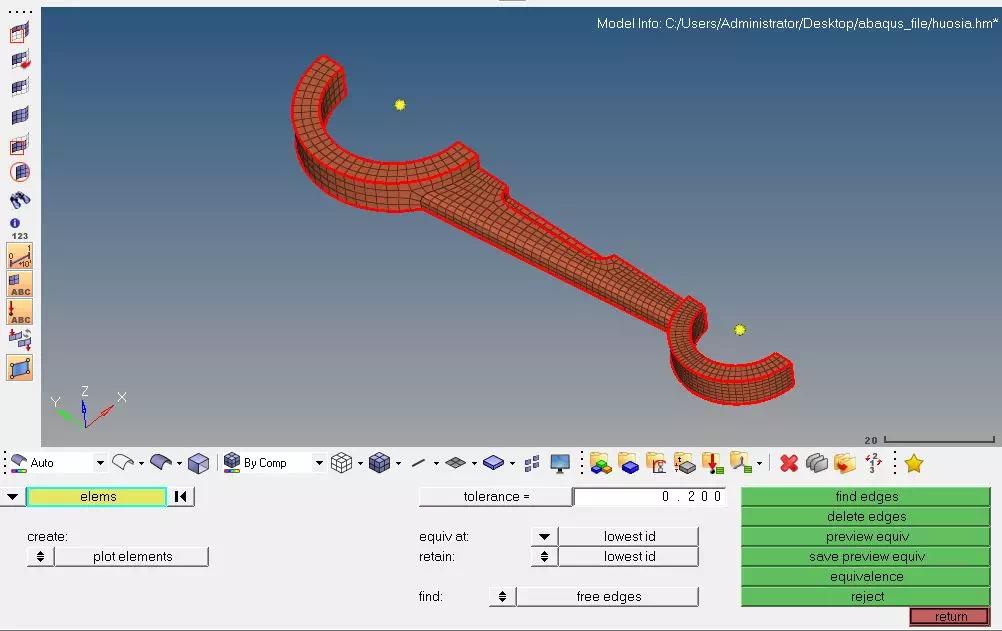This screenshot has height=631, width=1002.
Task: Select the shaded elements cube icon
Action: (380, 463)
